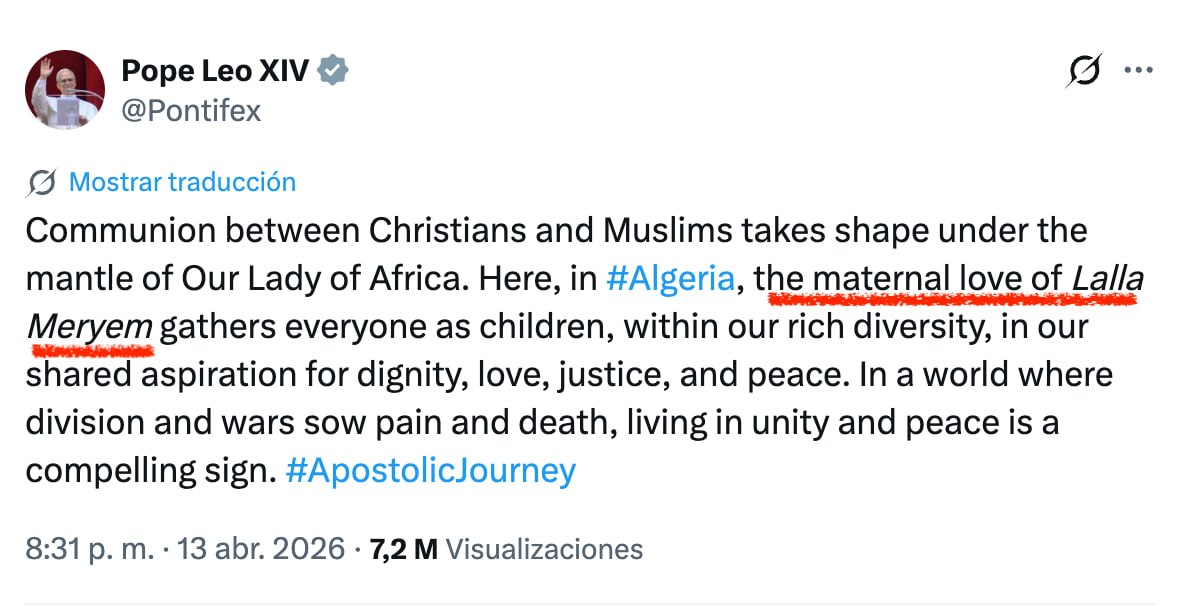Open the @Pontifex handle link
The height and width of the screenshot is (606, 1182).
(190, 111)
